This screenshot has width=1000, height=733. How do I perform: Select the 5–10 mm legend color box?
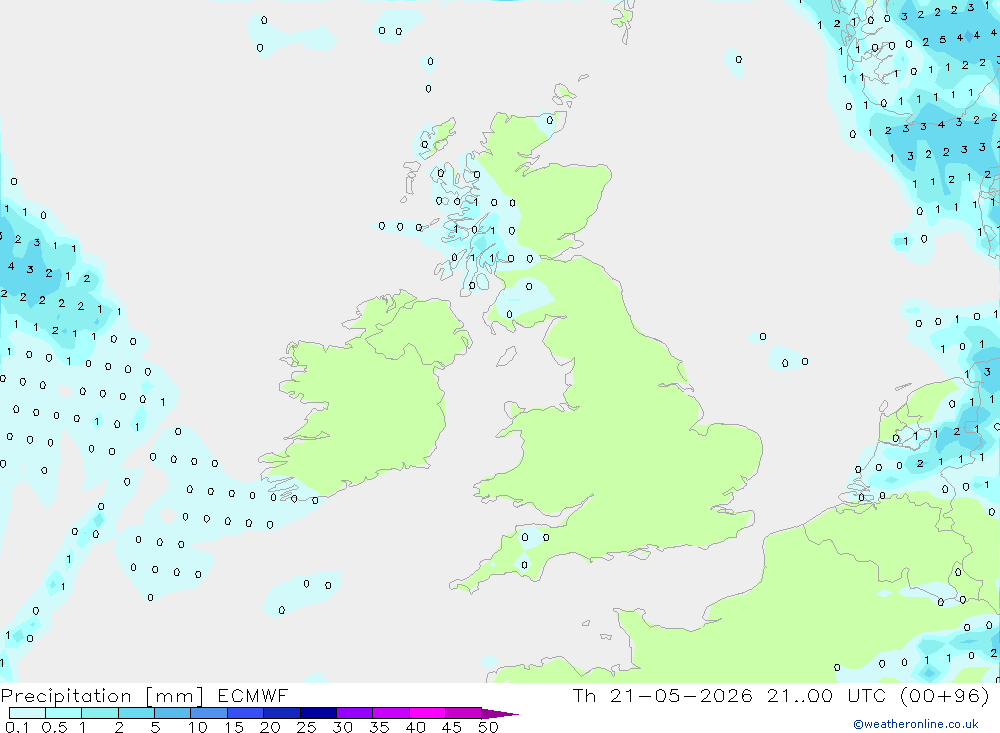172,713
